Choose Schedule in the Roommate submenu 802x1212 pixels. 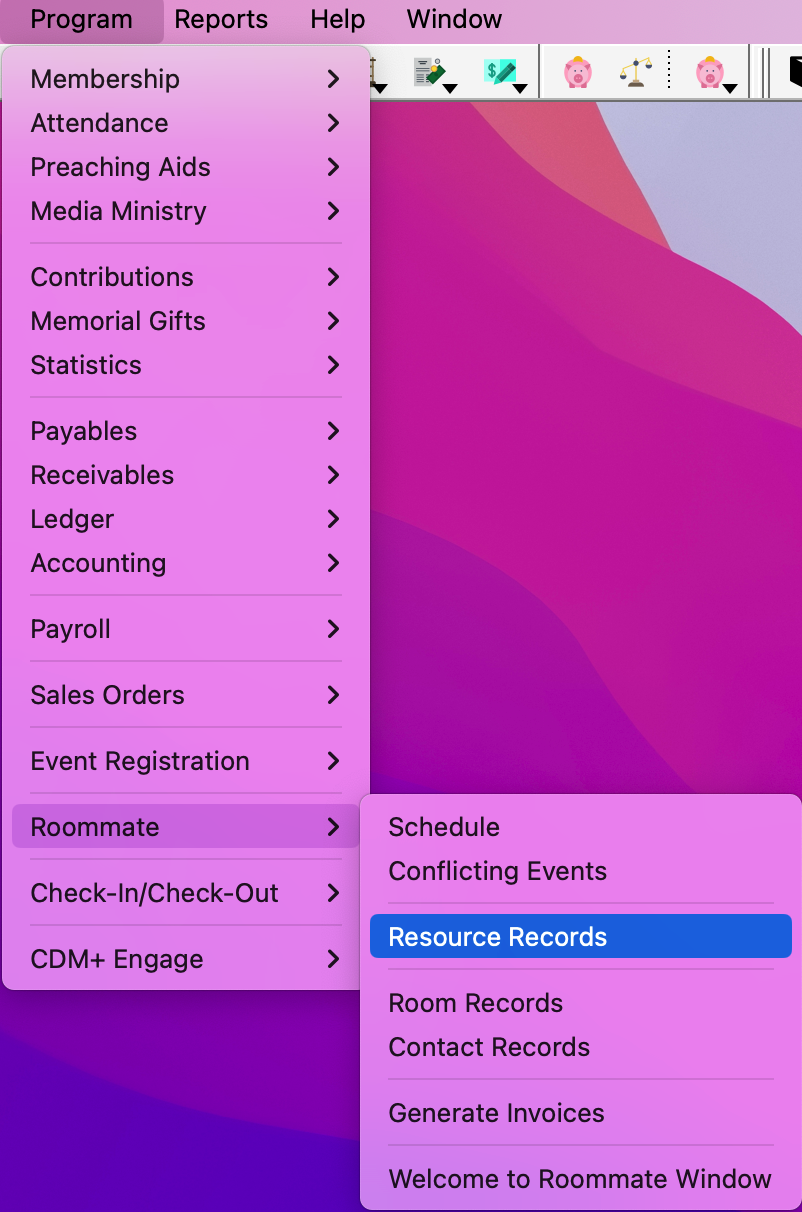[x=444, y=827]
